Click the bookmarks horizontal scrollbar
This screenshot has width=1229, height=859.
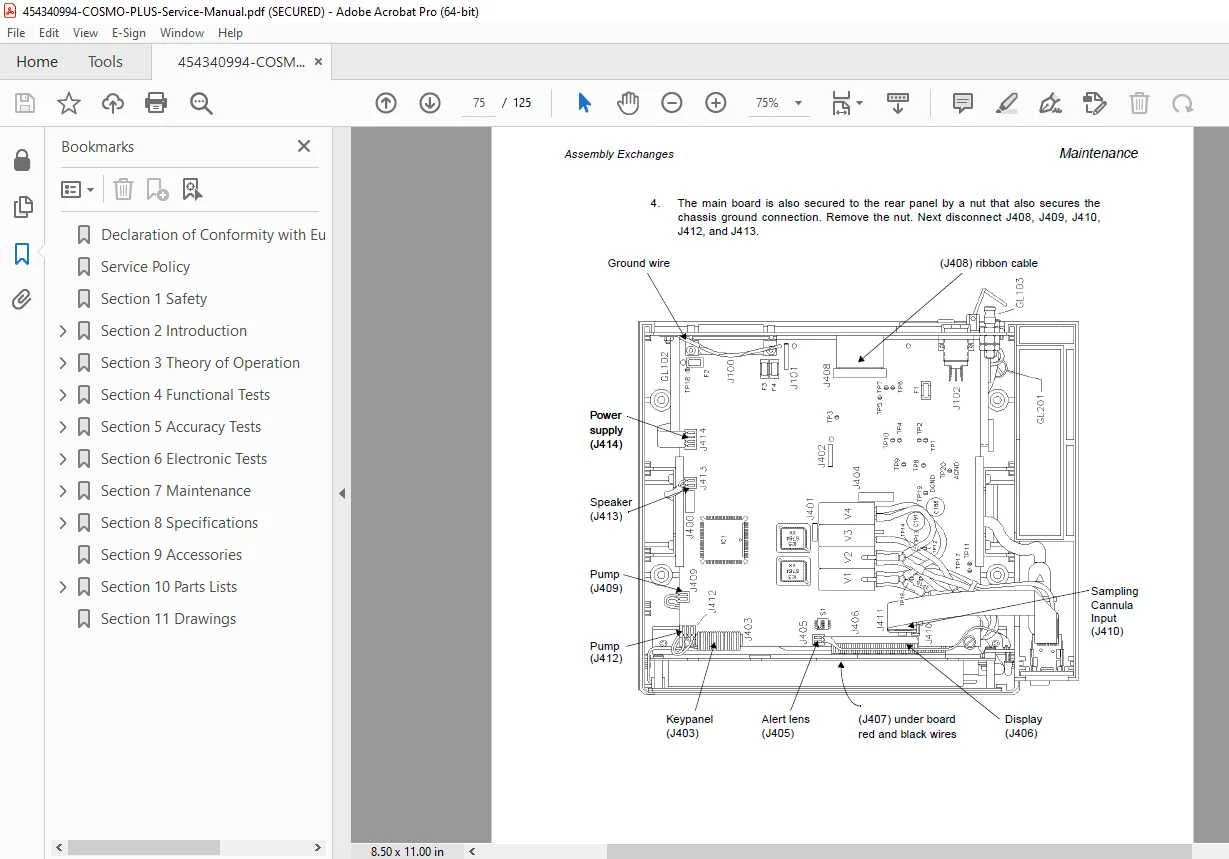click(x=144, y=848)
